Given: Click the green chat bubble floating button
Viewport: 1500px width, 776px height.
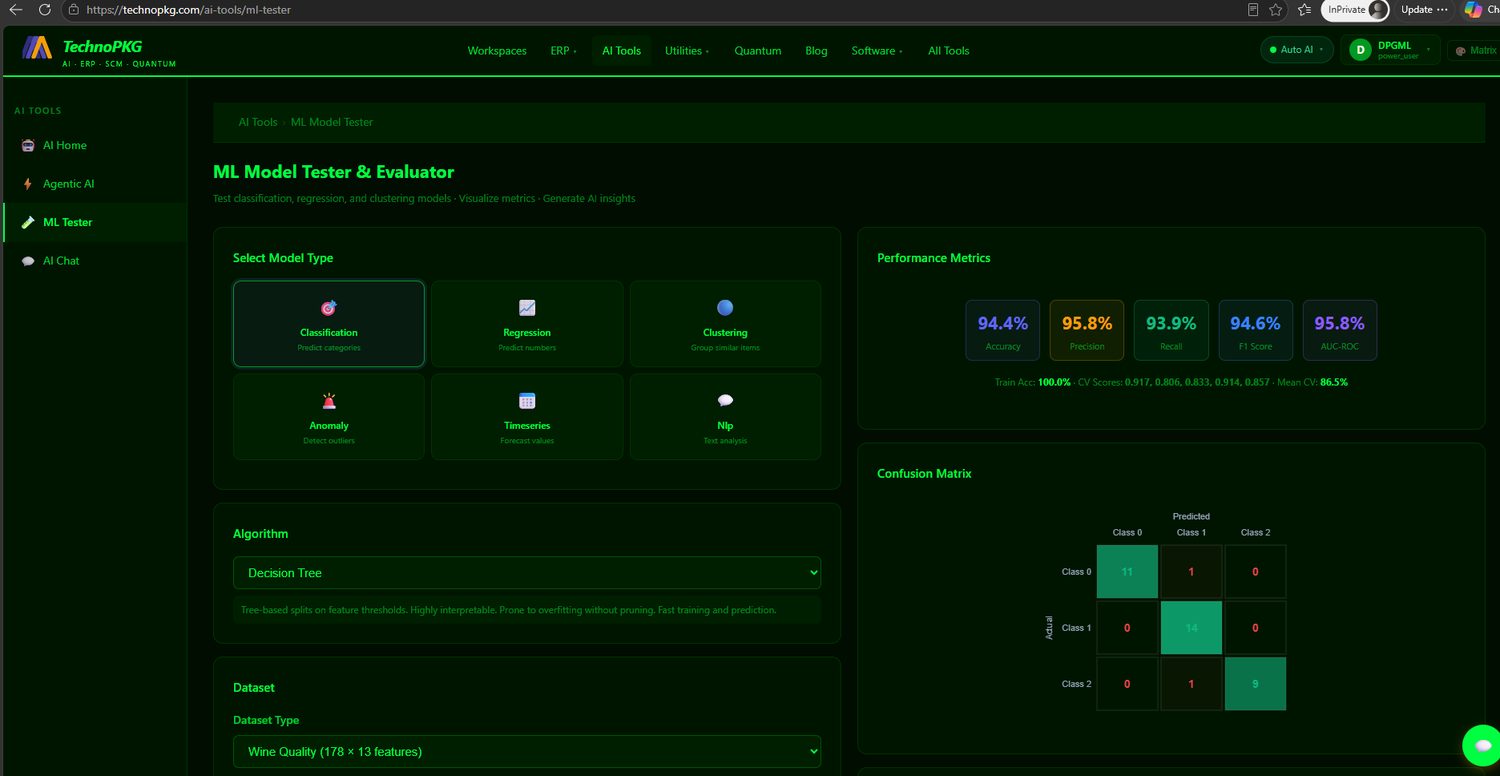Looking at the screenshot, I should [1481, 745].
